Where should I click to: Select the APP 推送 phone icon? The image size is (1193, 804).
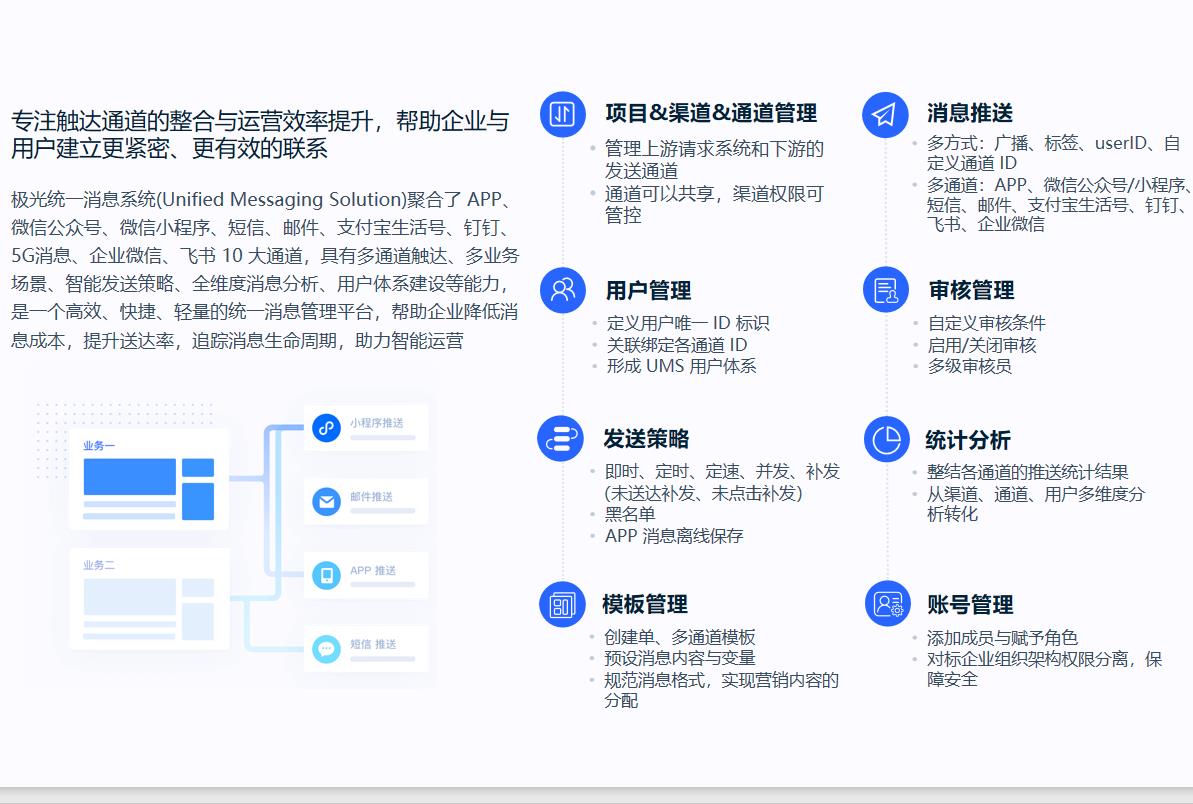(326, 575)
